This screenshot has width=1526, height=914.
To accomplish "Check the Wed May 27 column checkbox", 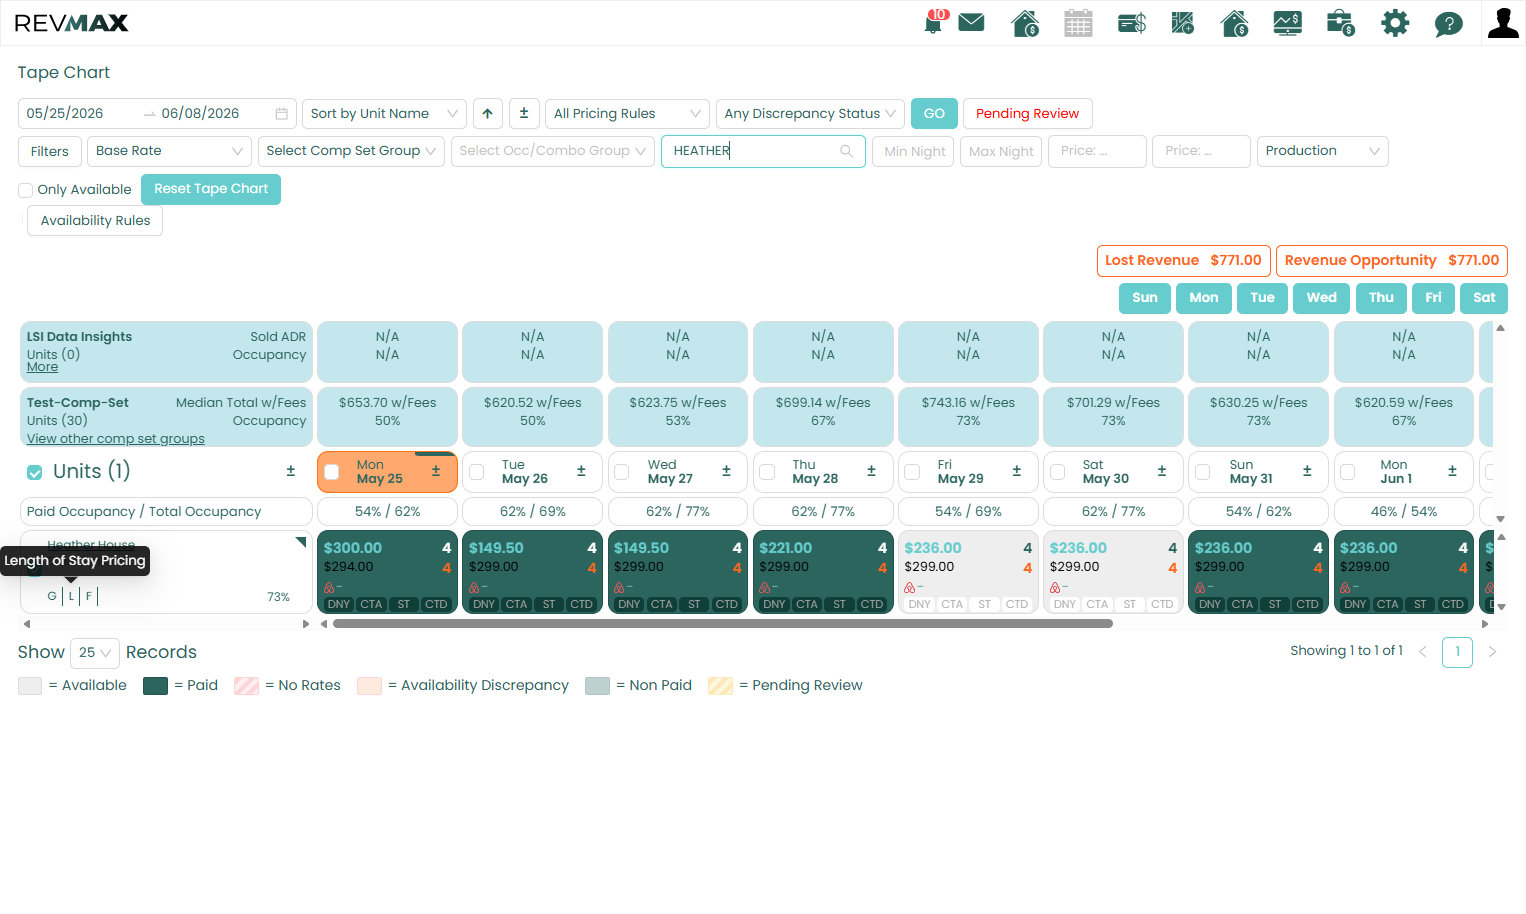I will 622,472.
